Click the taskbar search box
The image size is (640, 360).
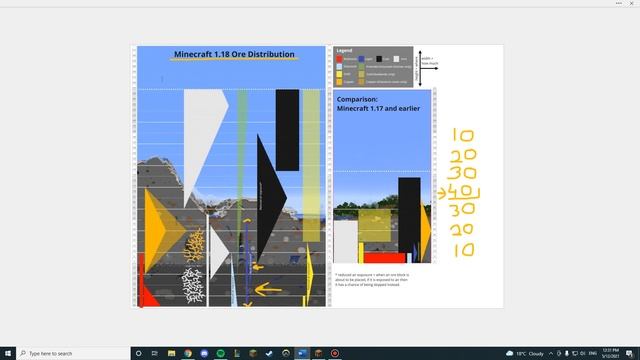coord(73,353)
